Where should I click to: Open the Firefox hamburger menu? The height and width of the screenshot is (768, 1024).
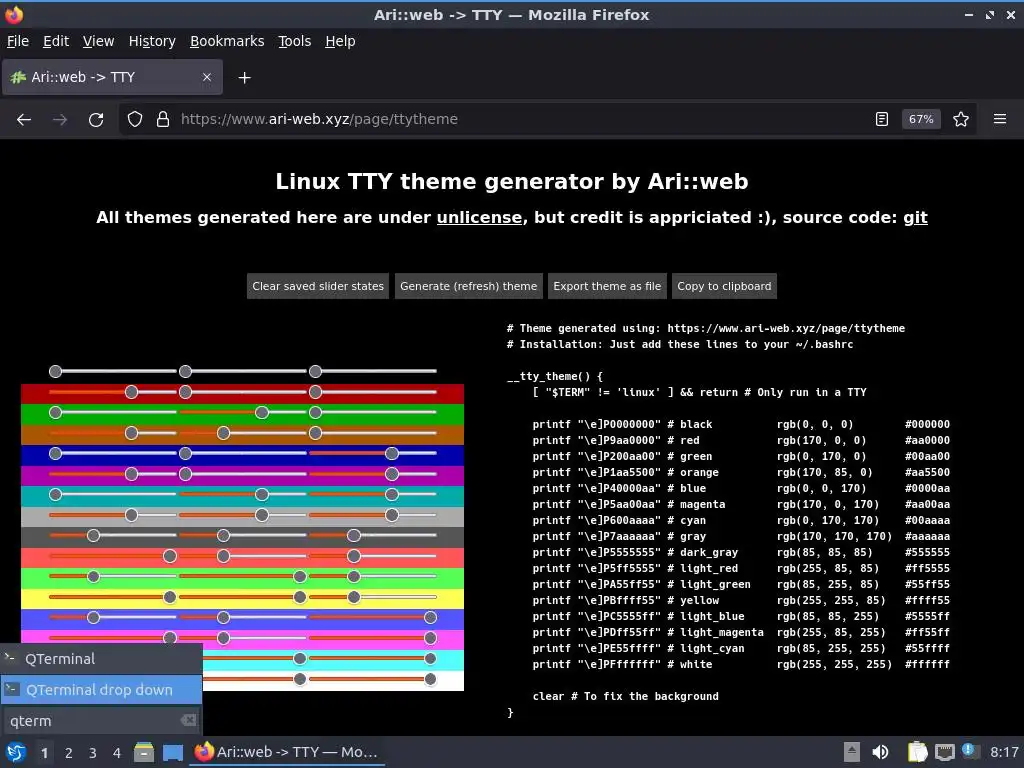[x=1000, y=119]
